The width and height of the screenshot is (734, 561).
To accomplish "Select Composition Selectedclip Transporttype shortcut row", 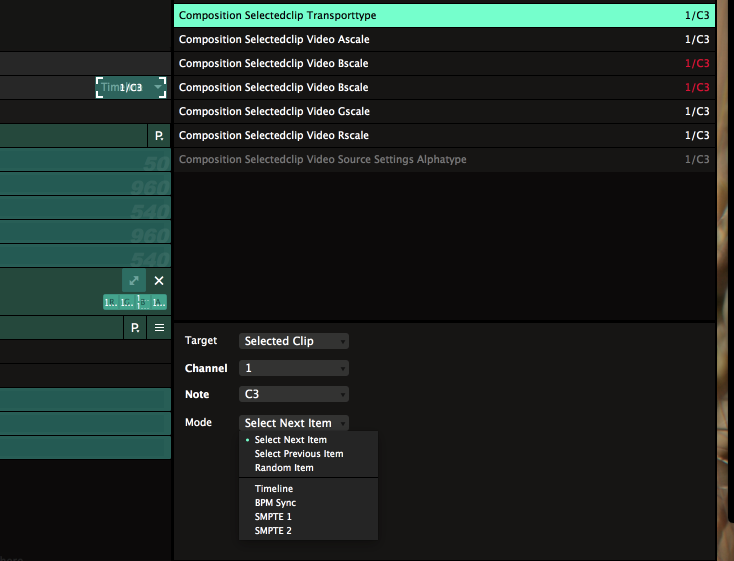I will 444,15.
